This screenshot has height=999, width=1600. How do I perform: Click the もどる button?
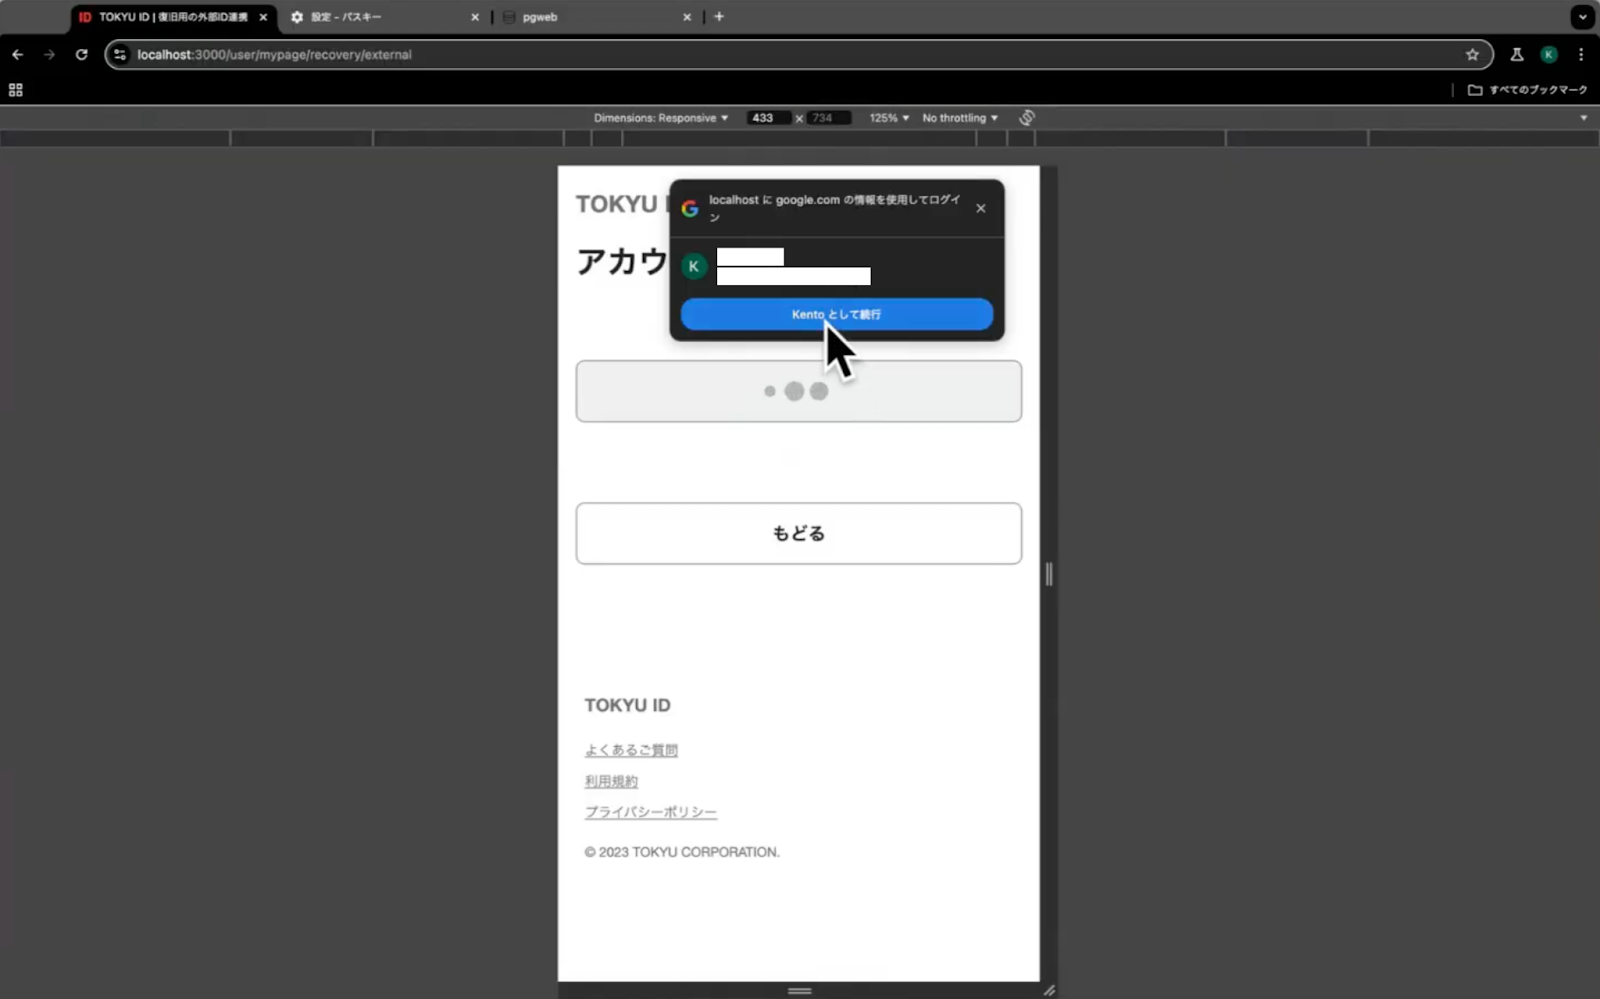798,533
